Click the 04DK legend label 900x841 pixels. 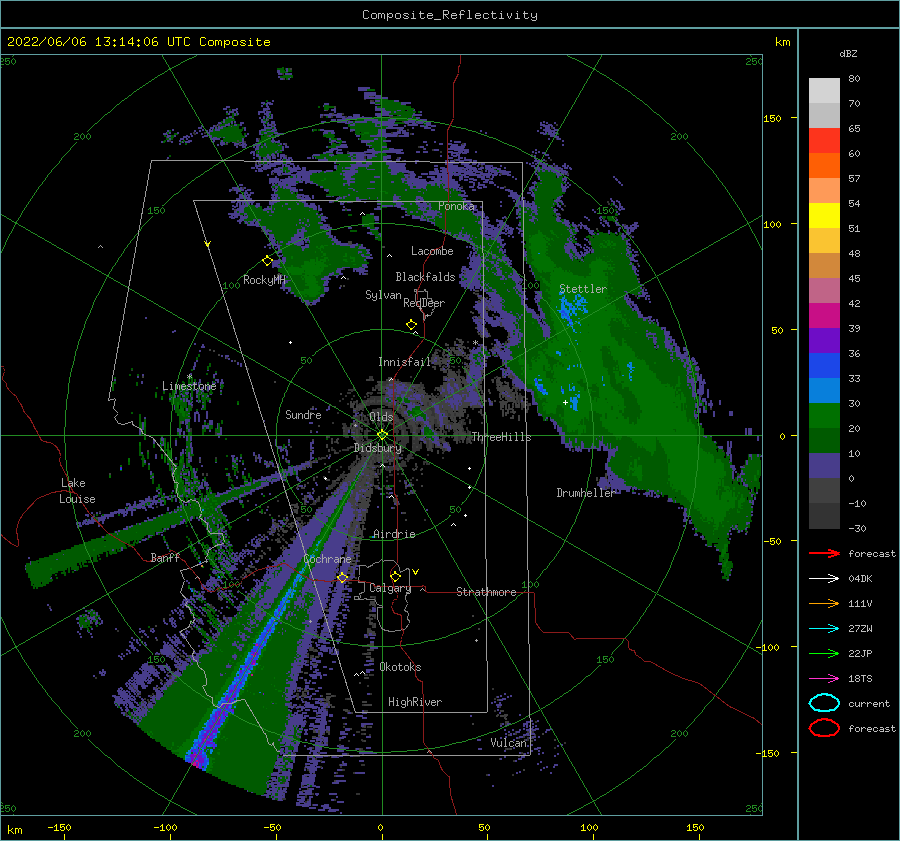(x=860, y=579)
